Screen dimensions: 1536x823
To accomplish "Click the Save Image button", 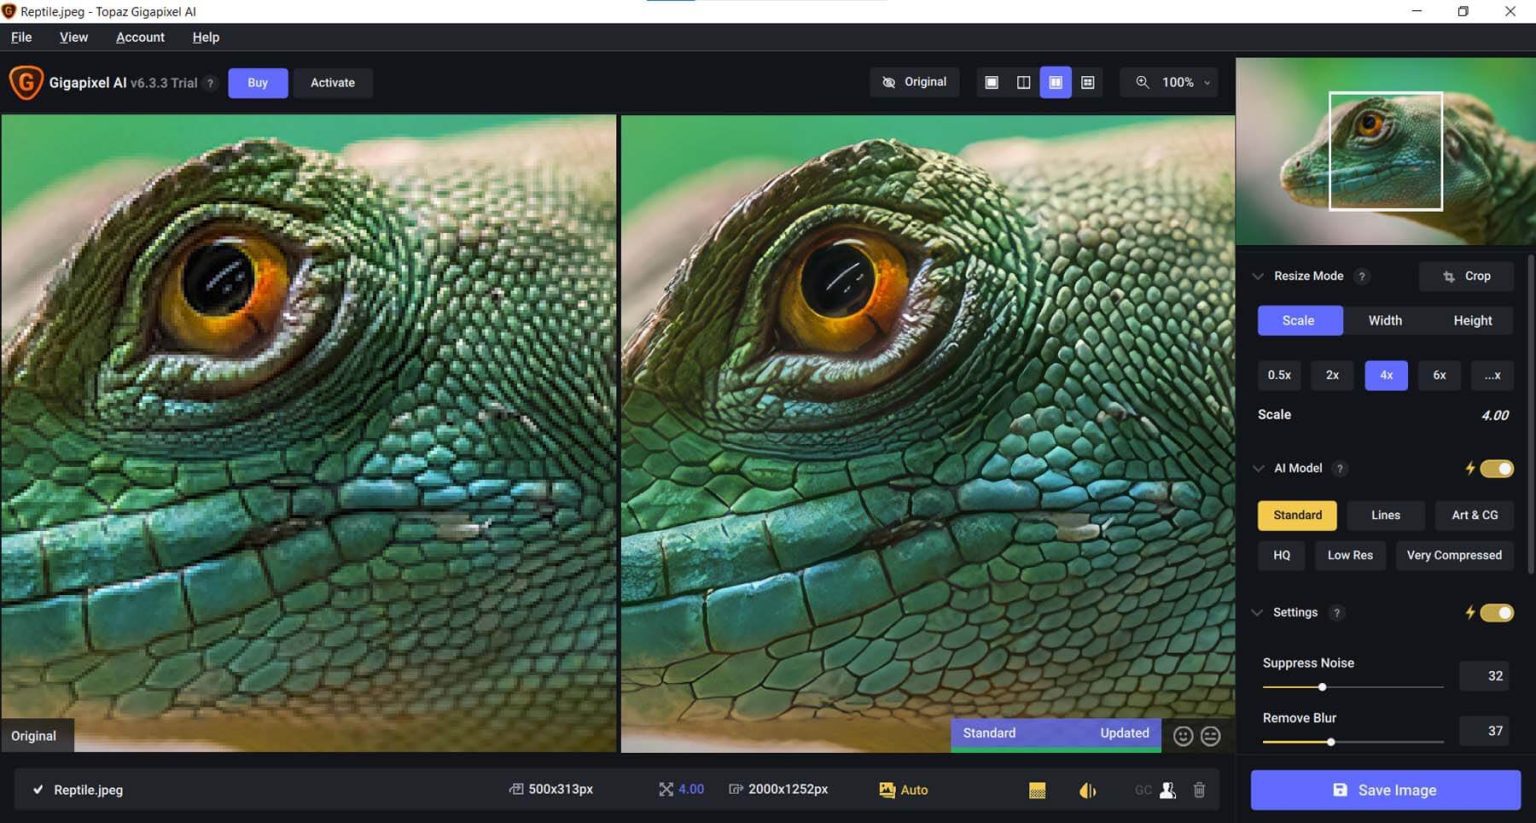I will click(1385, 790).
